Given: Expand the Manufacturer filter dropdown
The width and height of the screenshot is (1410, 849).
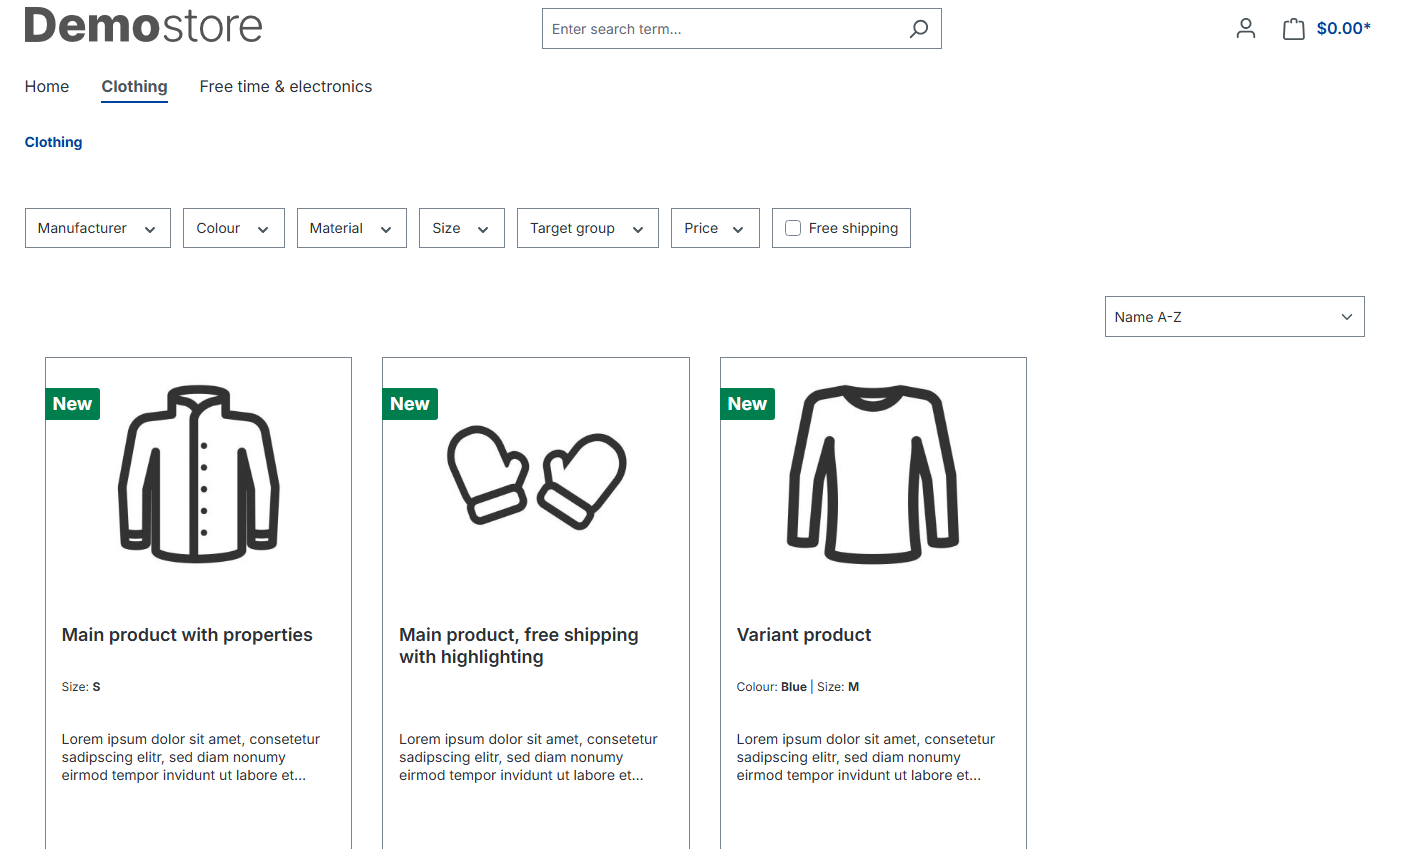Looking at the screenshot, I should tap(98, 228).
